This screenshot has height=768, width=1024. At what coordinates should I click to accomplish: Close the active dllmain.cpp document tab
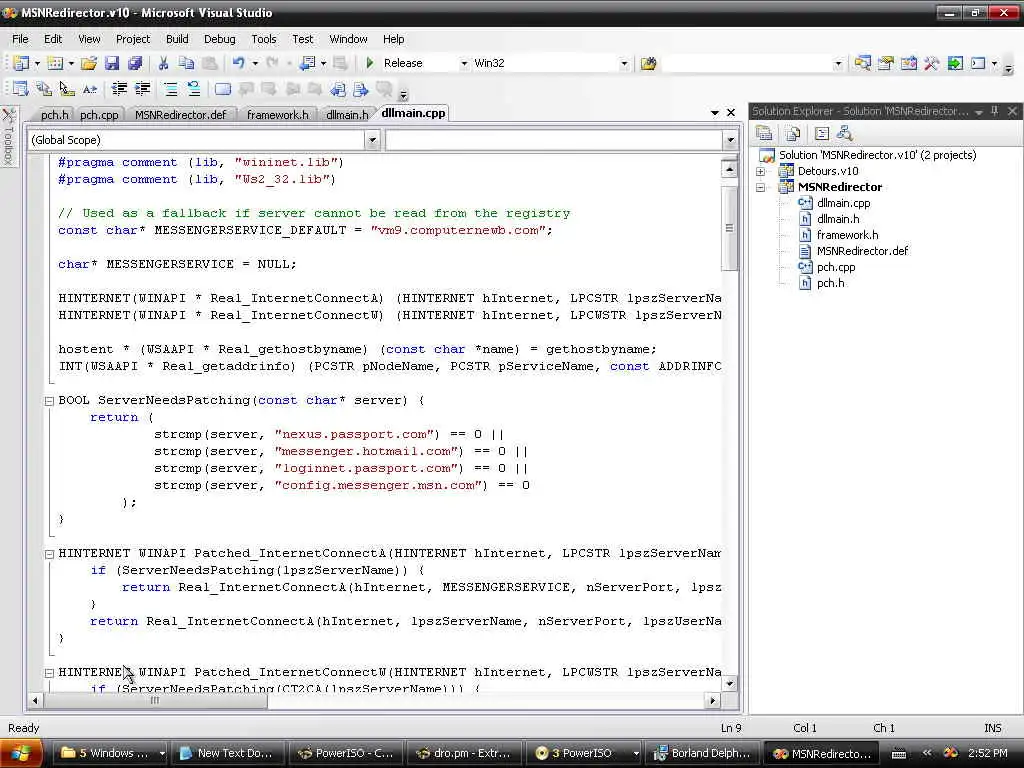(731, 113)
